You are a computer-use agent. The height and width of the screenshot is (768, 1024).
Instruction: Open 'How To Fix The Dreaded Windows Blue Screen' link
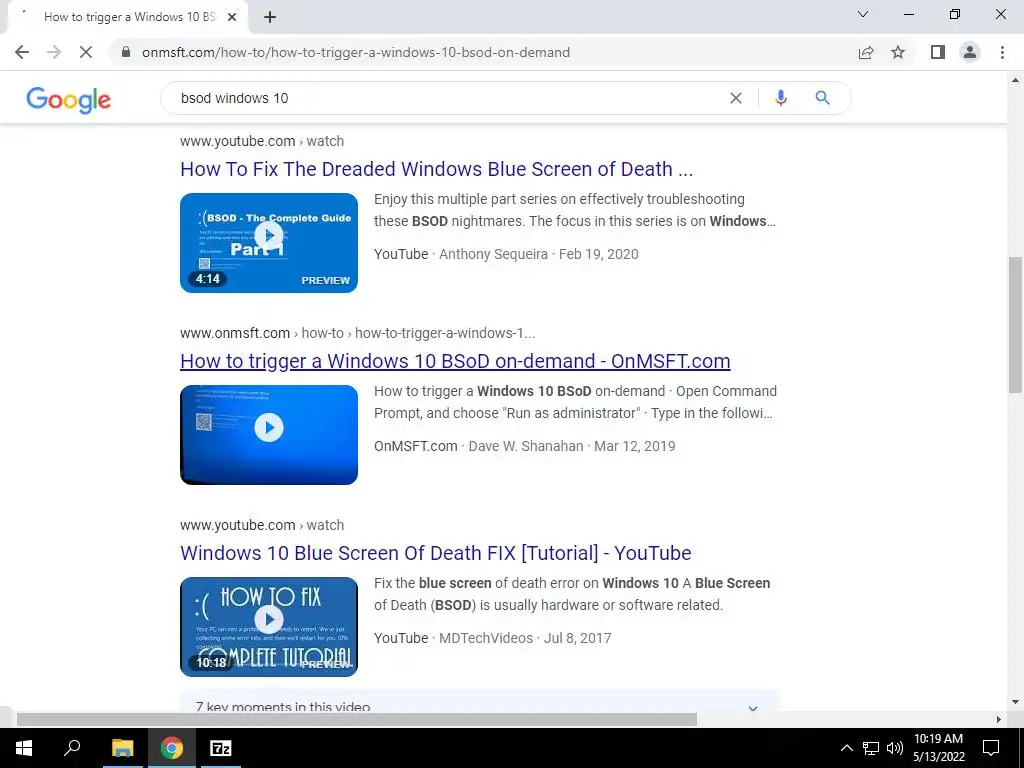point(436,169)
